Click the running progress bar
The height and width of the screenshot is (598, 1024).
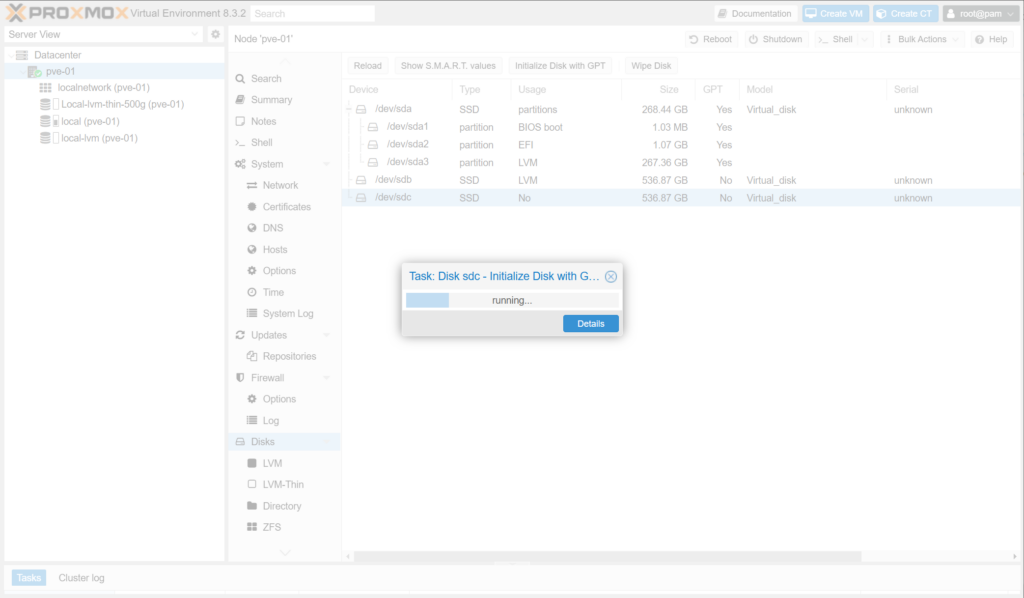point(511,300)
